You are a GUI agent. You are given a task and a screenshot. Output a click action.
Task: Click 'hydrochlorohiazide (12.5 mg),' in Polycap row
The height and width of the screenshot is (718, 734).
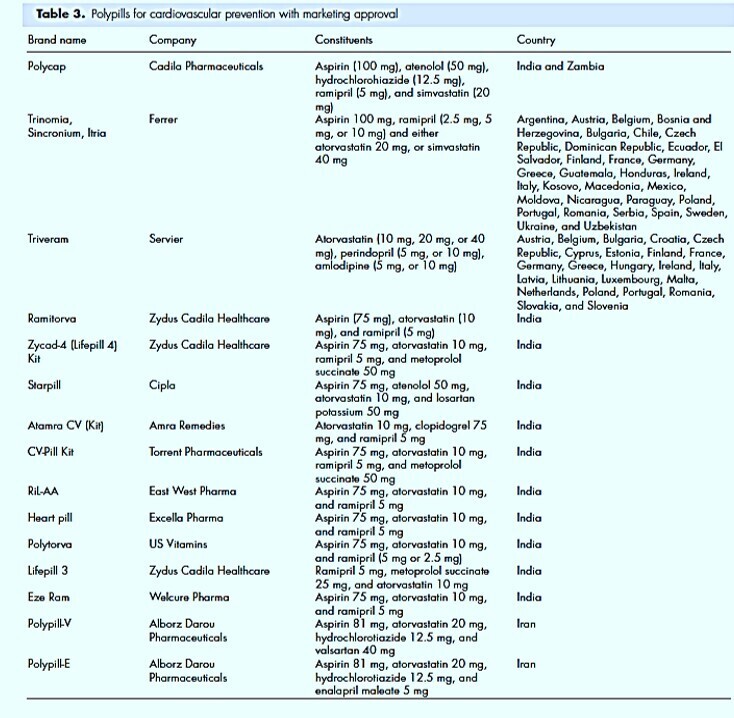[390, 80]
